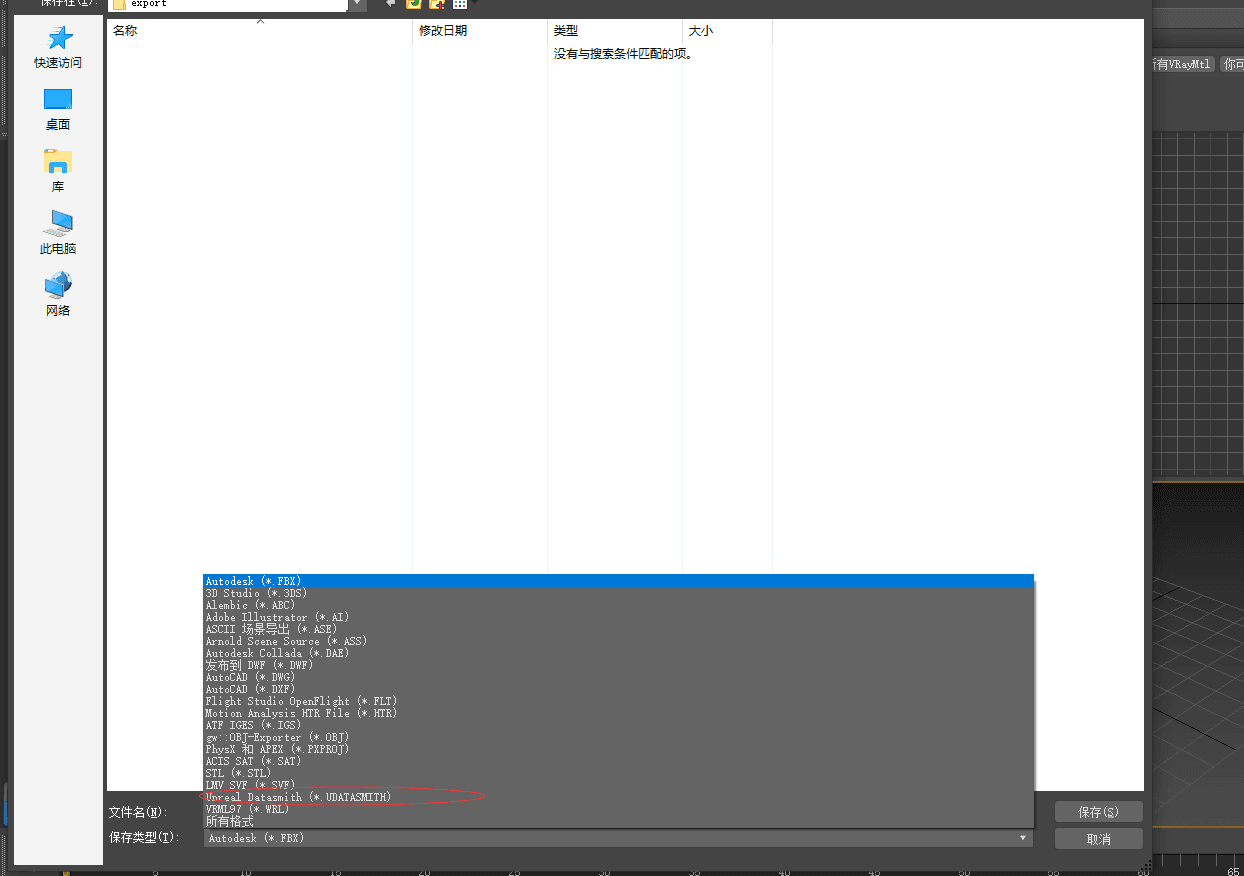
Task: Expand the 保存类型 file type combo box
Action: pos(618,838)
